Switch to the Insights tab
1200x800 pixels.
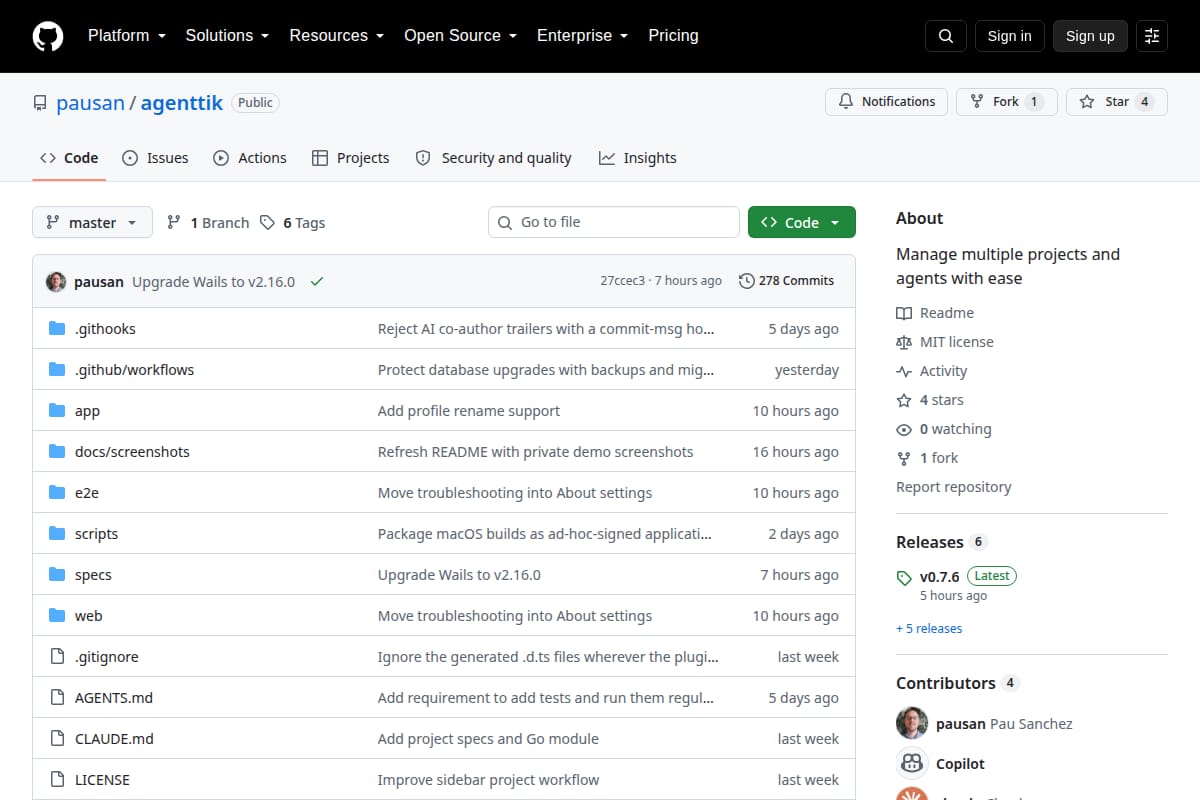(637, 158)
